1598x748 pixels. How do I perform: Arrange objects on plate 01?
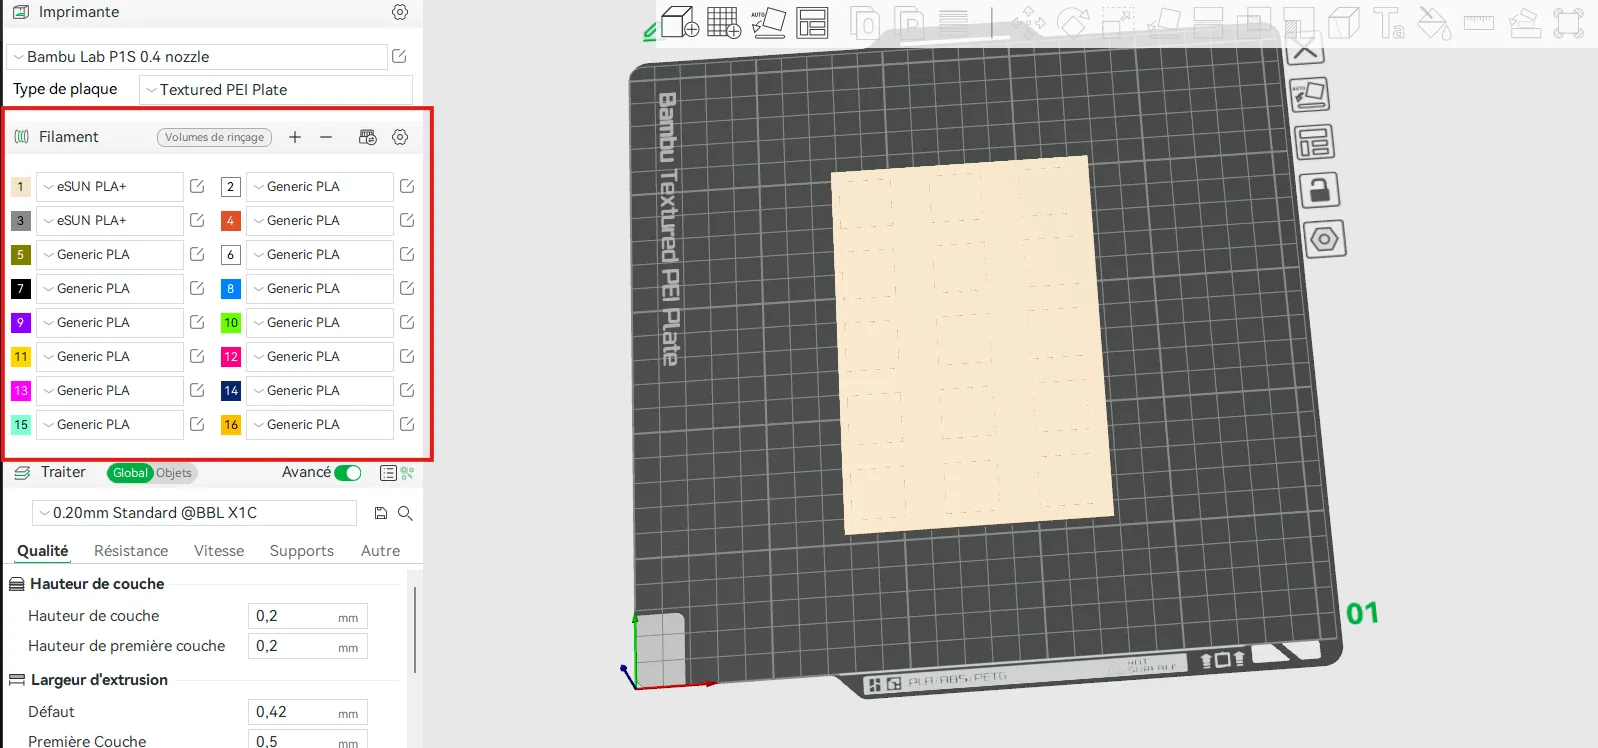pyautogui.click(x=1314, y=142)
